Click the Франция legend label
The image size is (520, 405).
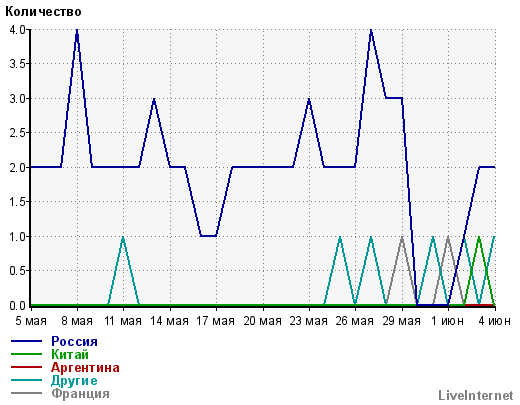80,393
